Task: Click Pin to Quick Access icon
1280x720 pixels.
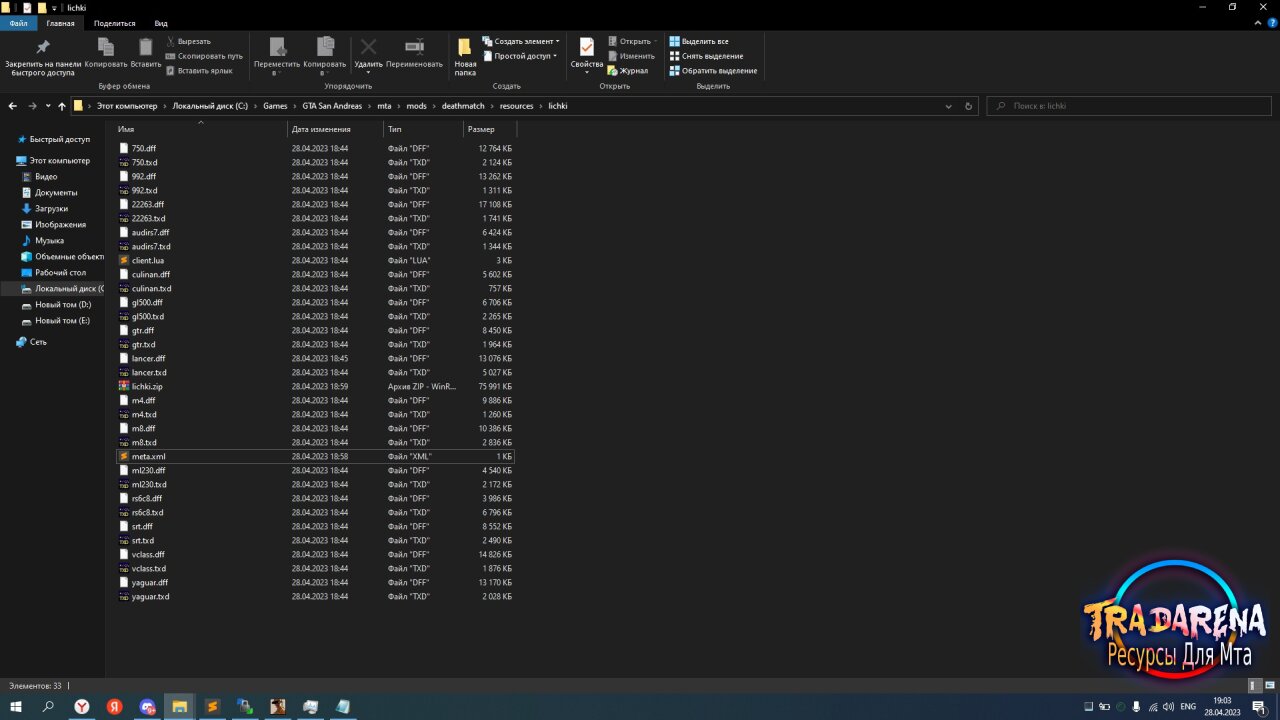Action: click(x=43, y=56)
